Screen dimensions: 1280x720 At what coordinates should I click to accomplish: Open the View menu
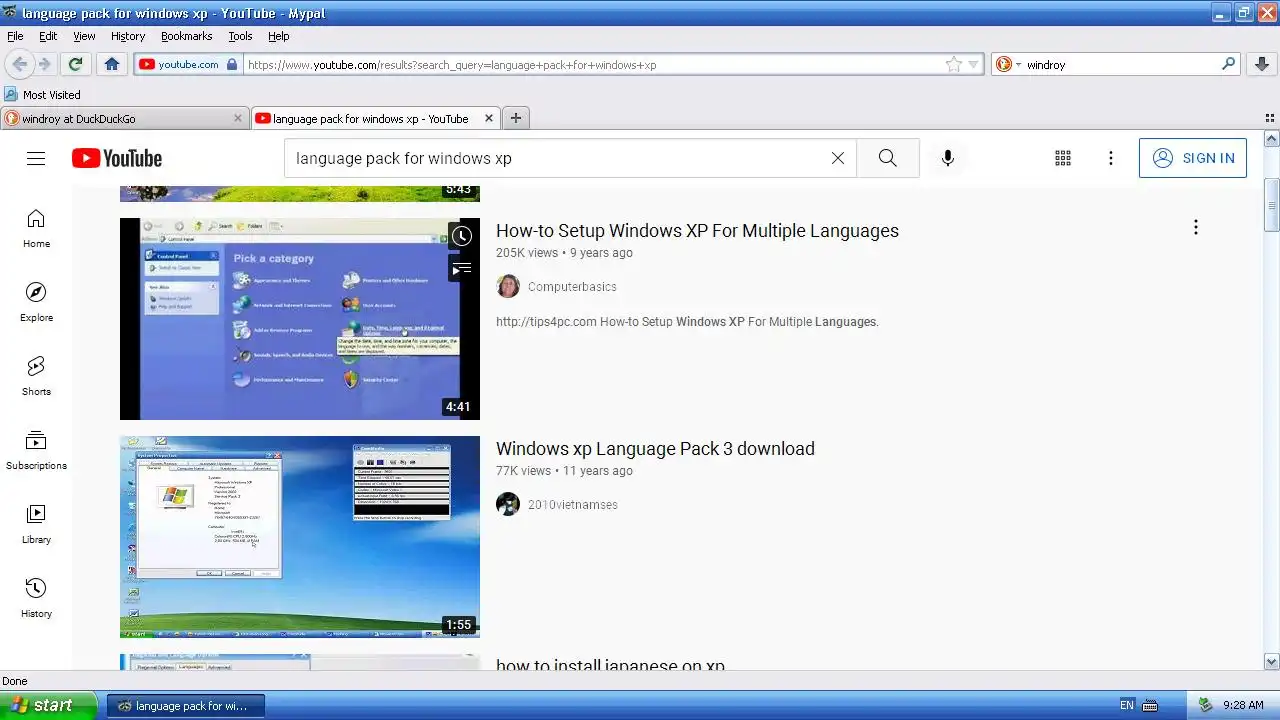(84, 36)
